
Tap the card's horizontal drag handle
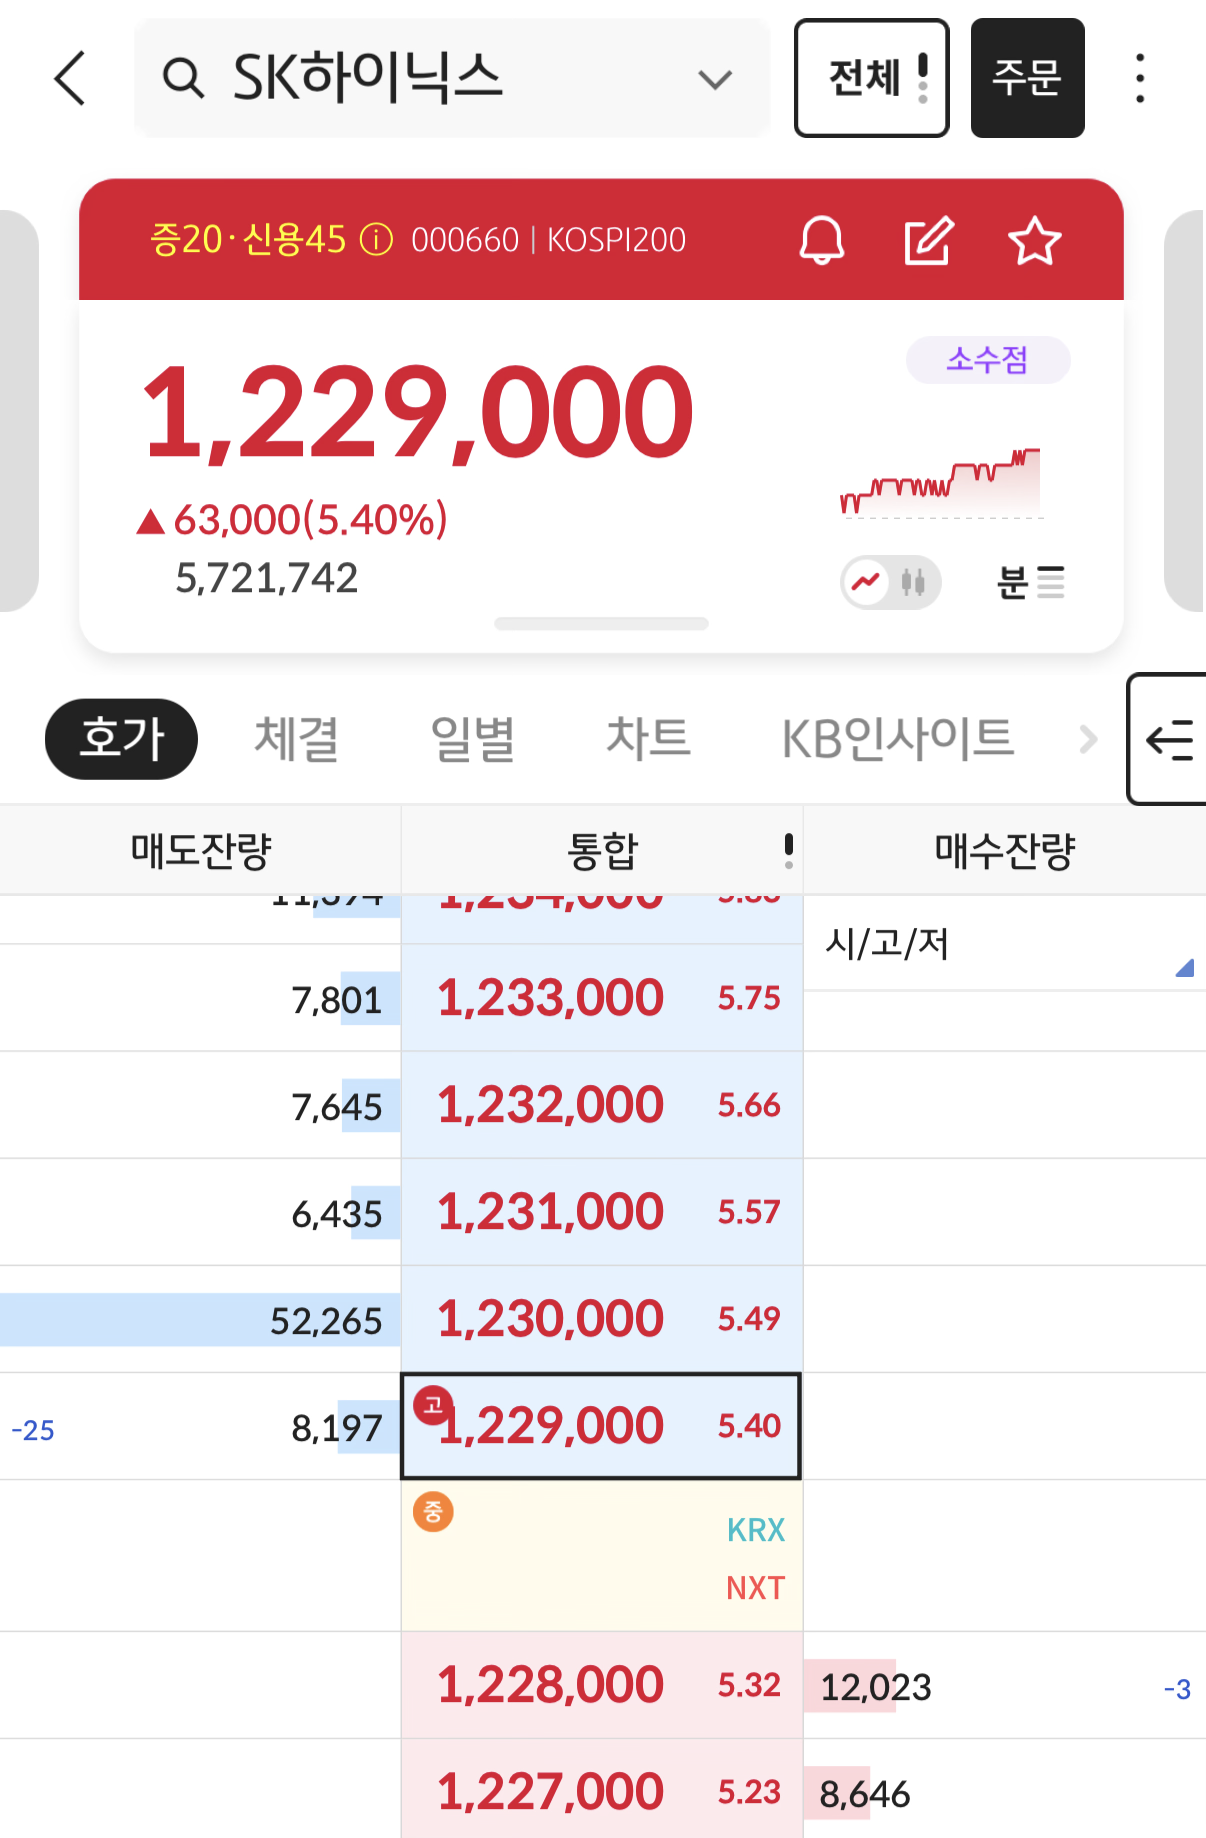[x=601, y=624]
